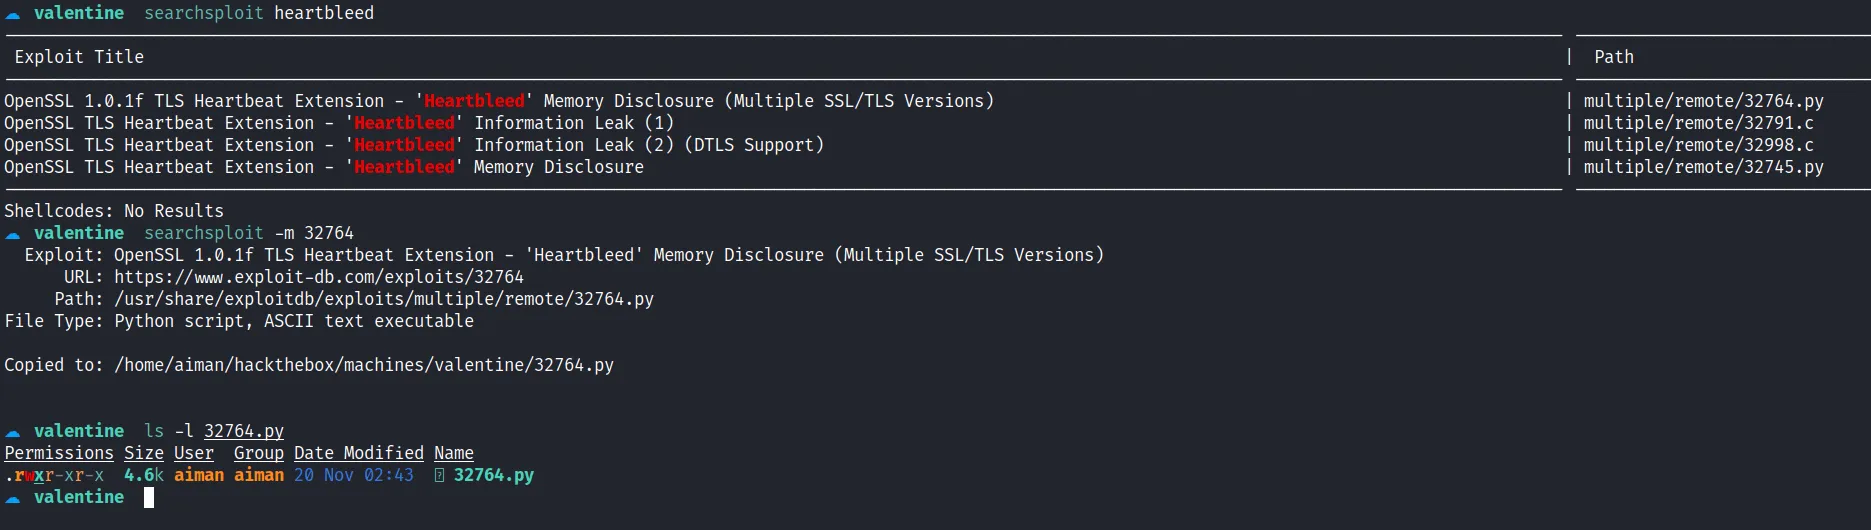
Task: Click the multiple/remote/32998.c path entry
Action: click(x=1698, y=145)
